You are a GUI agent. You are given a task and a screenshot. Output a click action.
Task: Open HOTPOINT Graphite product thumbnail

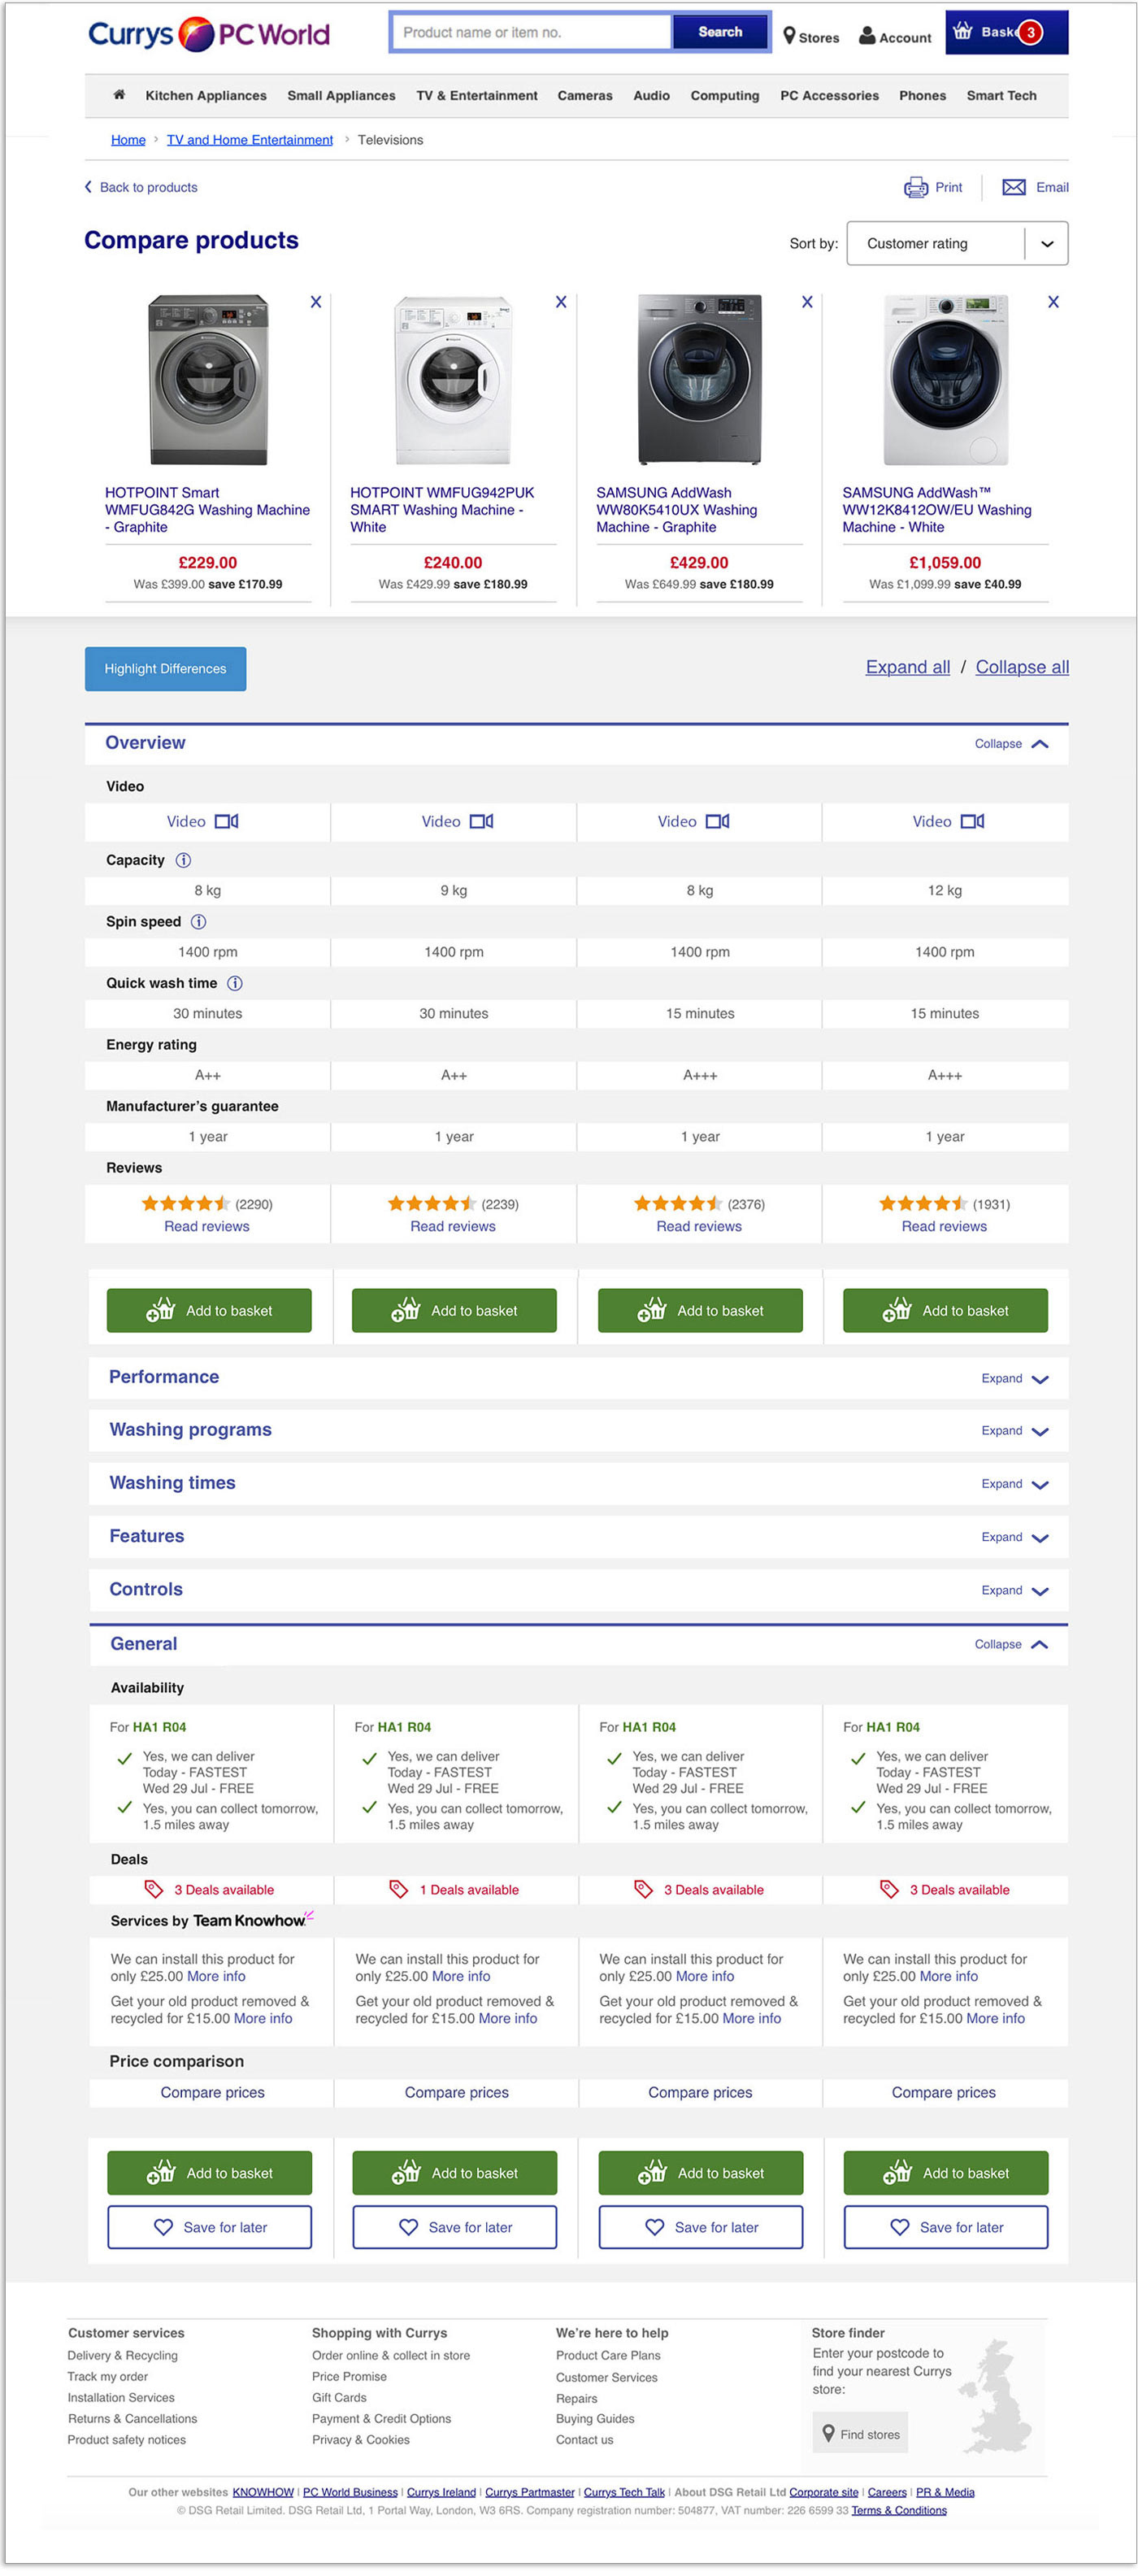click(x=208, y=379)
